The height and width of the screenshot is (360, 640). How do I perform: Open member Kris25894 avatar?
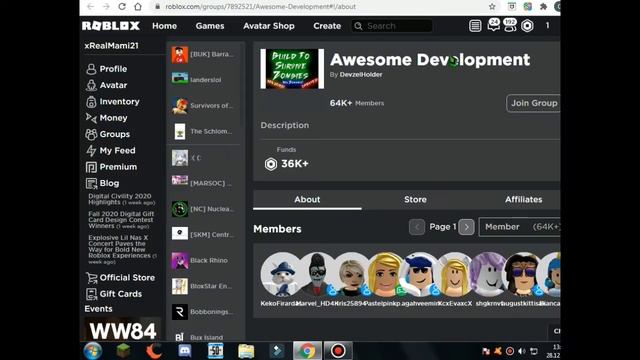351,275
